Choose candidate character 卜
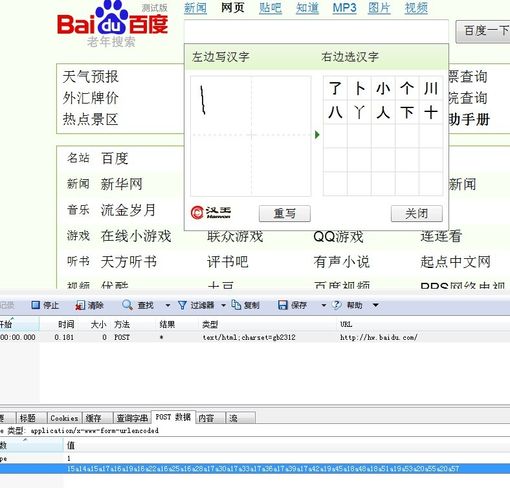The height and width of the screenshot is (488, 510). (359, 89)
